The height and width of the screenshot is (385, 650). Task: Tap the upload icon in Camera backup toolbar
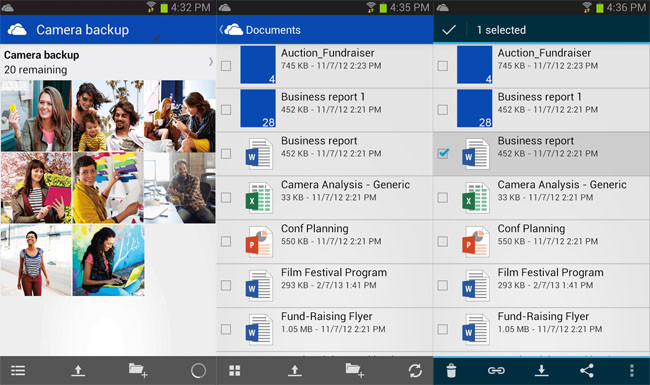(x=78, y=370)
